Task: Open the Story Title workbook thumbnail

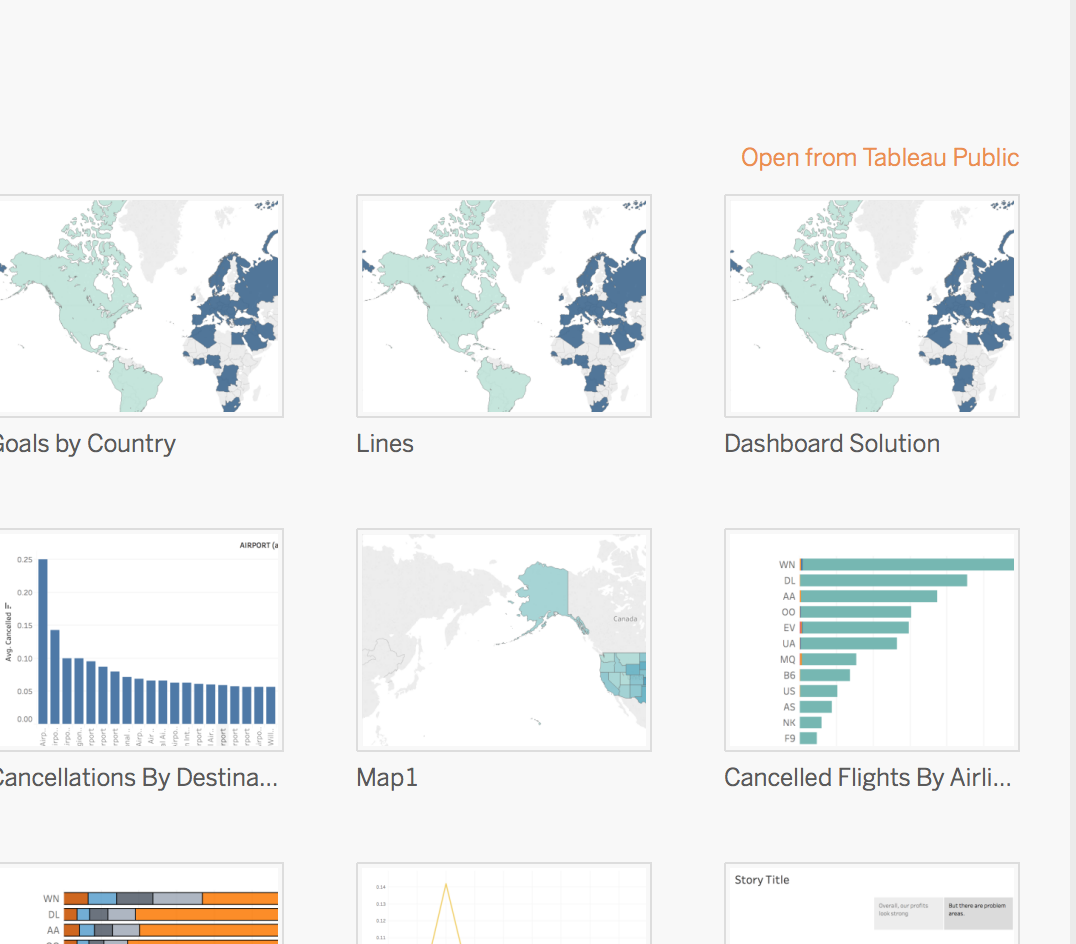Action: pyautogui.click(x=871, y=904)
